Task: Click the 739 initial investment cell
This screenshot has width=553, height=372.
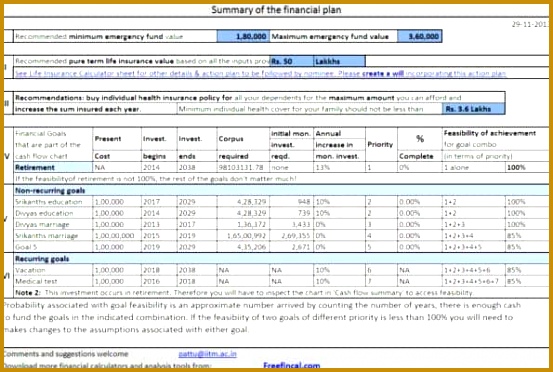Action: pos(292,213)
